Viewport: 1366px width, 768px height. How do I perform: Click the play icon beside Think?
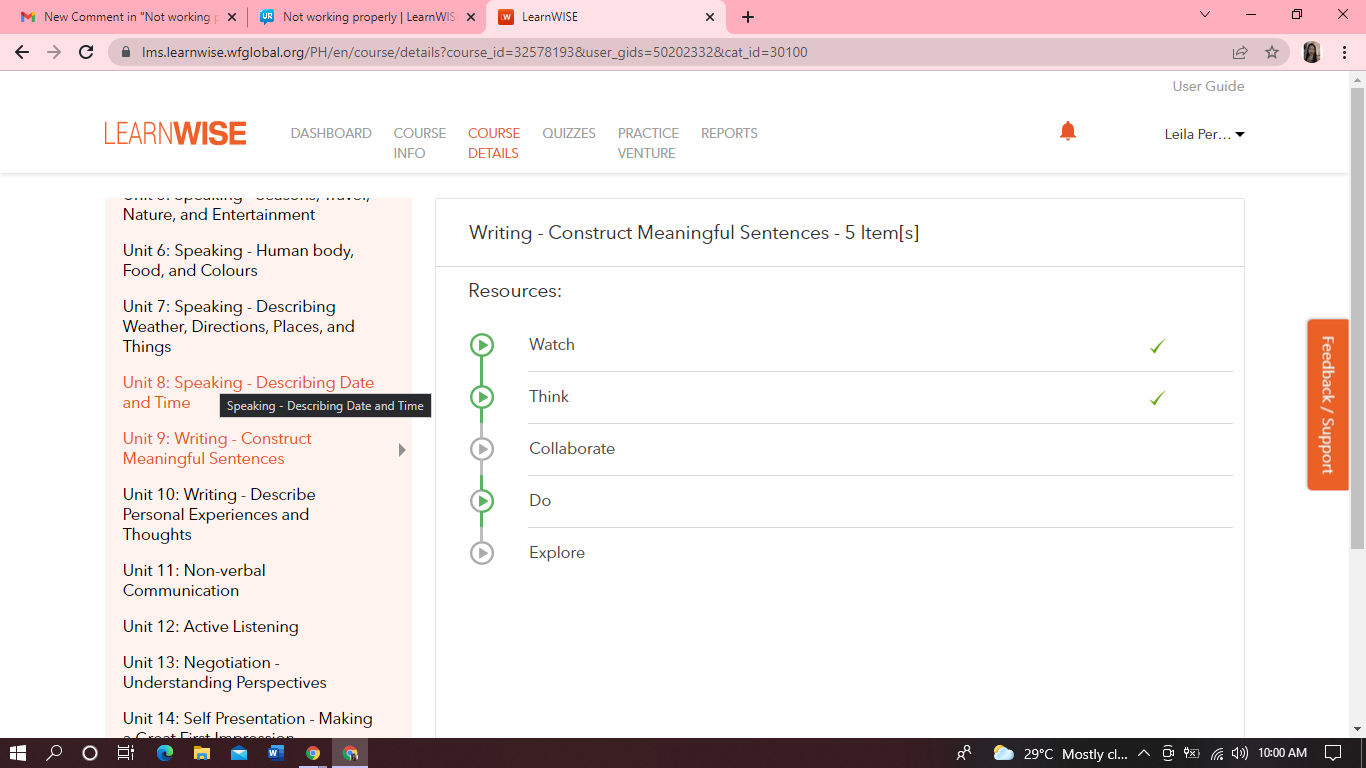coord(482,397)
